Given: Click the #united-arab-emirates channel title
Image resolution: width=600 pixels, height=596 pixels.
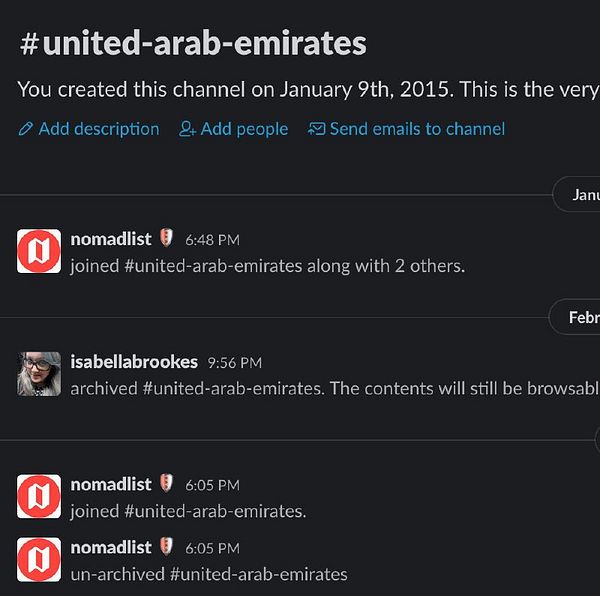Looking at the screenshot, I should pos(192,43).
